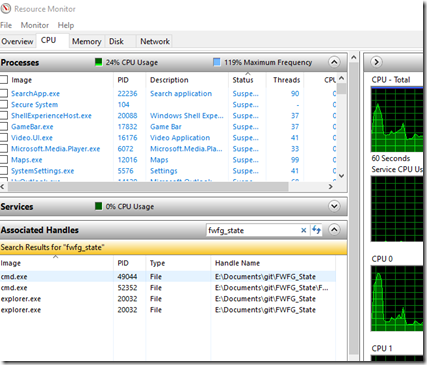
Task: Check the ShellExperienceHost.exe checkbox
Action: 4,116
